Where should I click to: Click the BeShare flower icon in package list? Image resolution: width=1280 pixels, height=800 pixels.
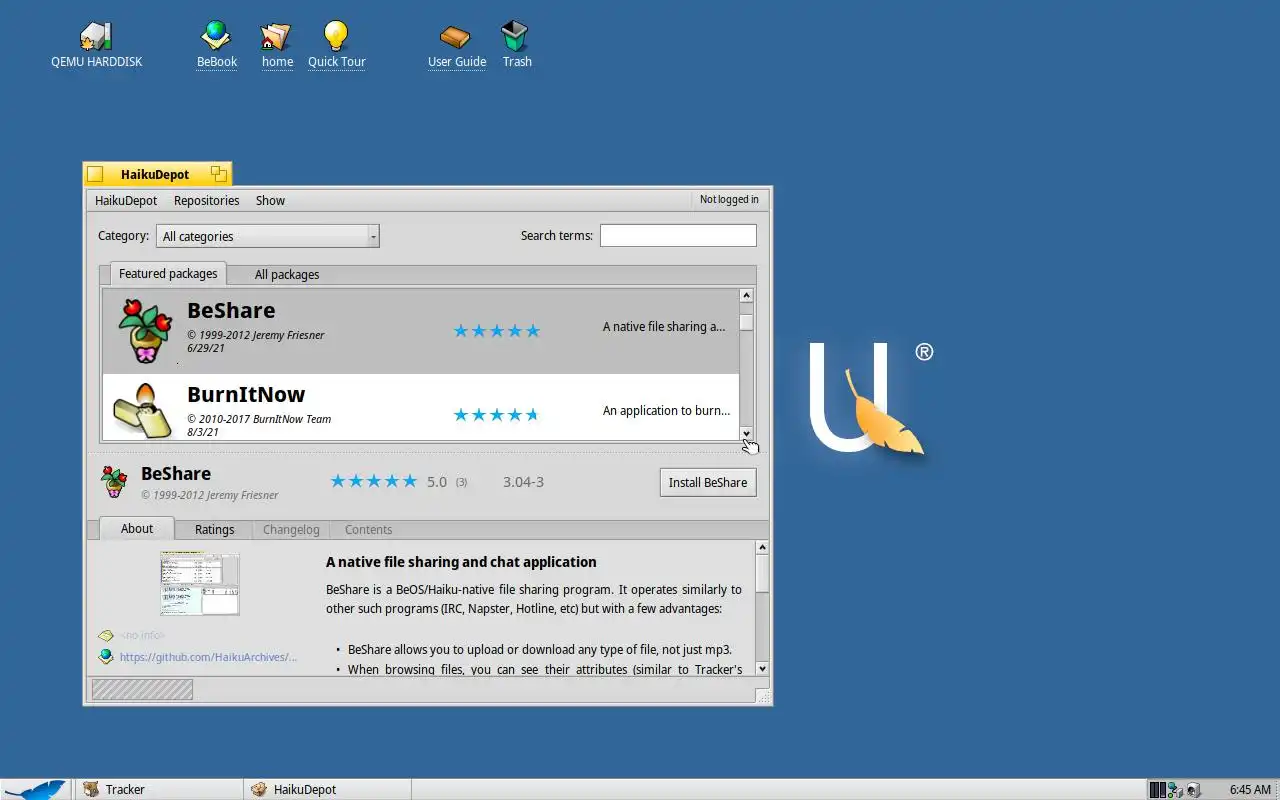point(145,330)
